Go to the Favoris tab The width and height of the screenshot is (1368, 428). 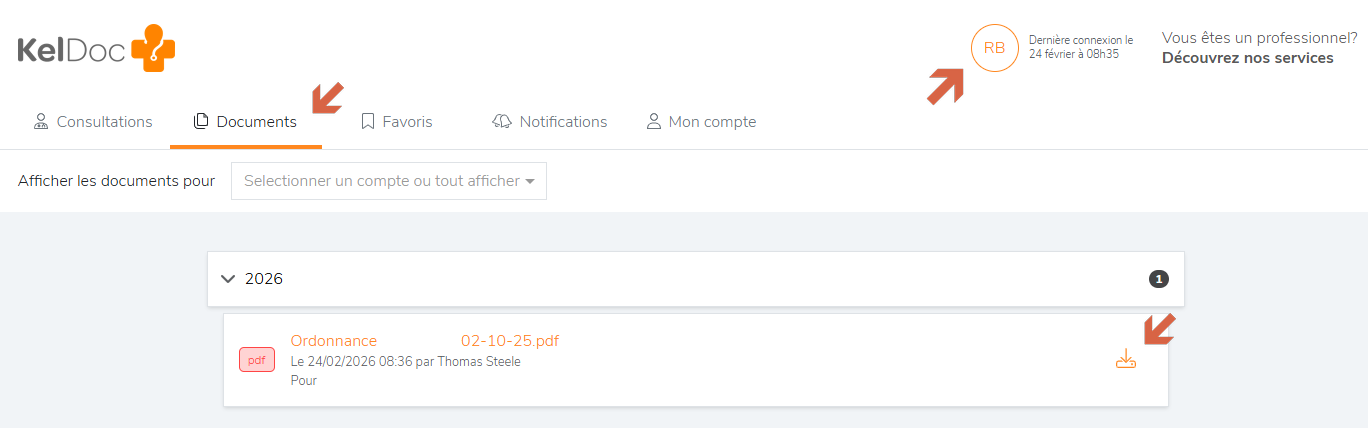click(x=407, y=122)
